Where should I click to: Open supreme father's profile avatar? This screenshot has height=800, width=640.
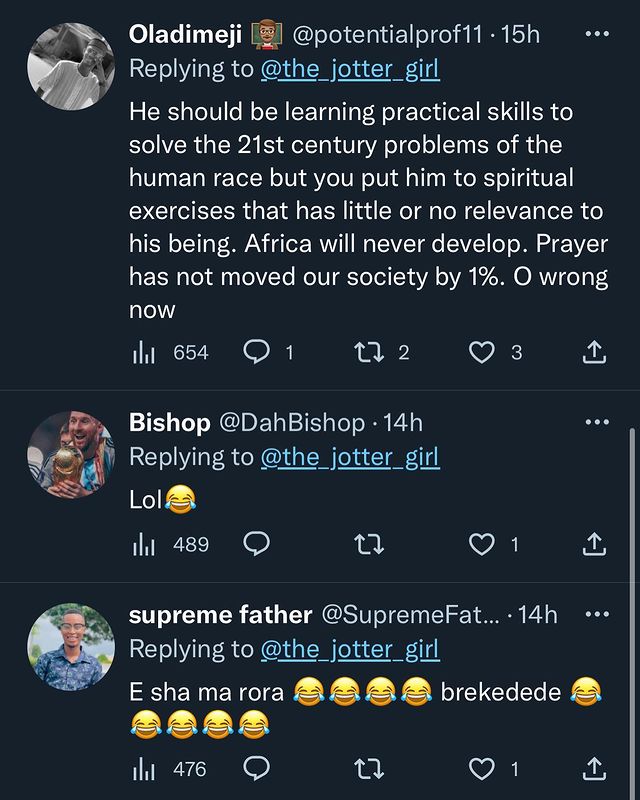tap(70, 647)
